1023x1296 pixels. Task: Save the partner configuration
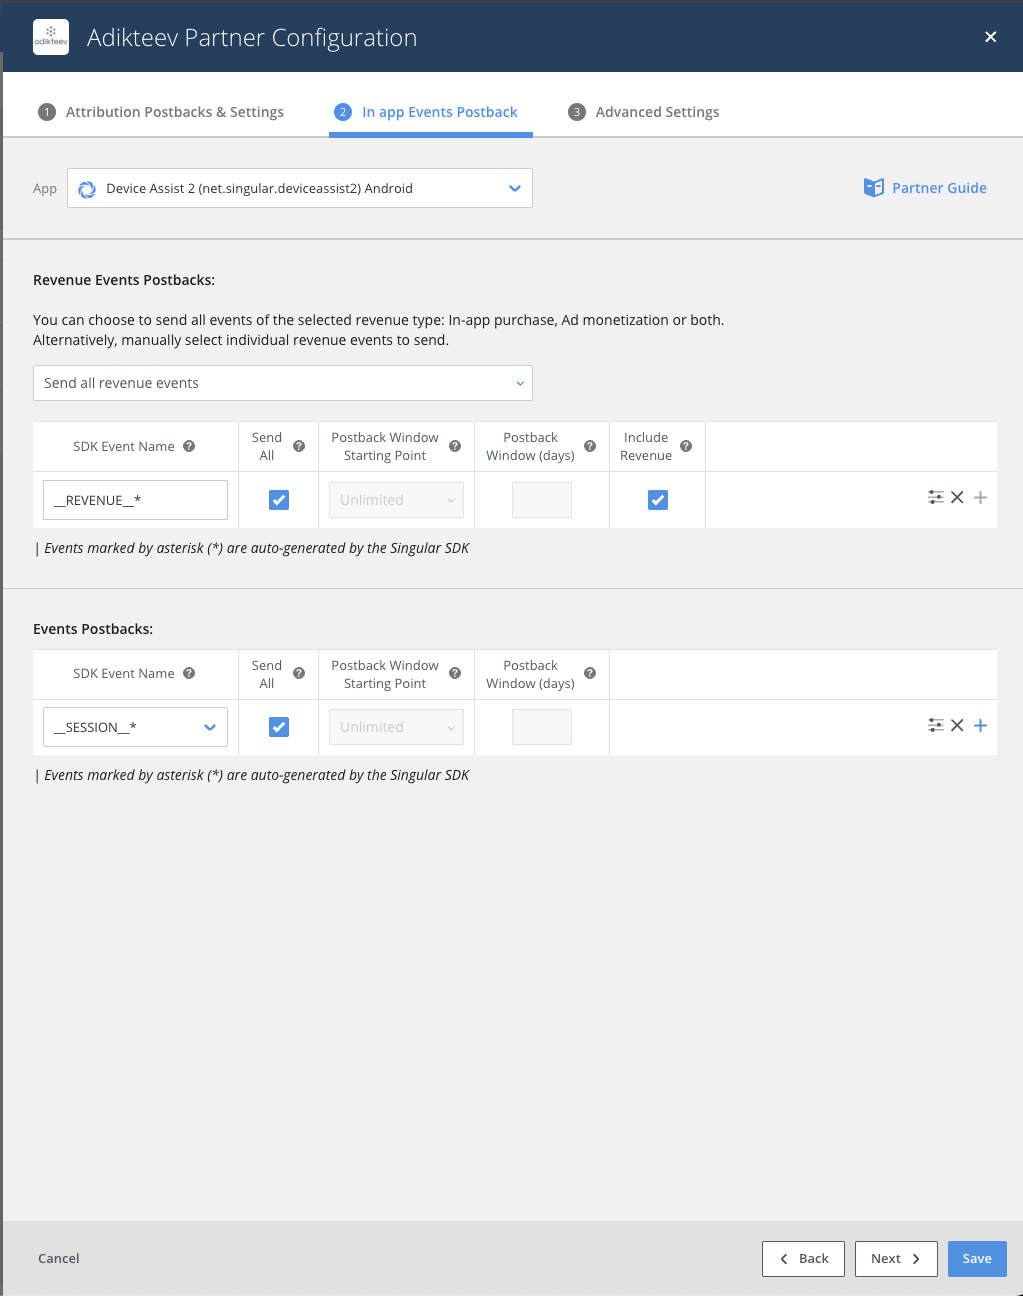(976, 1258)
